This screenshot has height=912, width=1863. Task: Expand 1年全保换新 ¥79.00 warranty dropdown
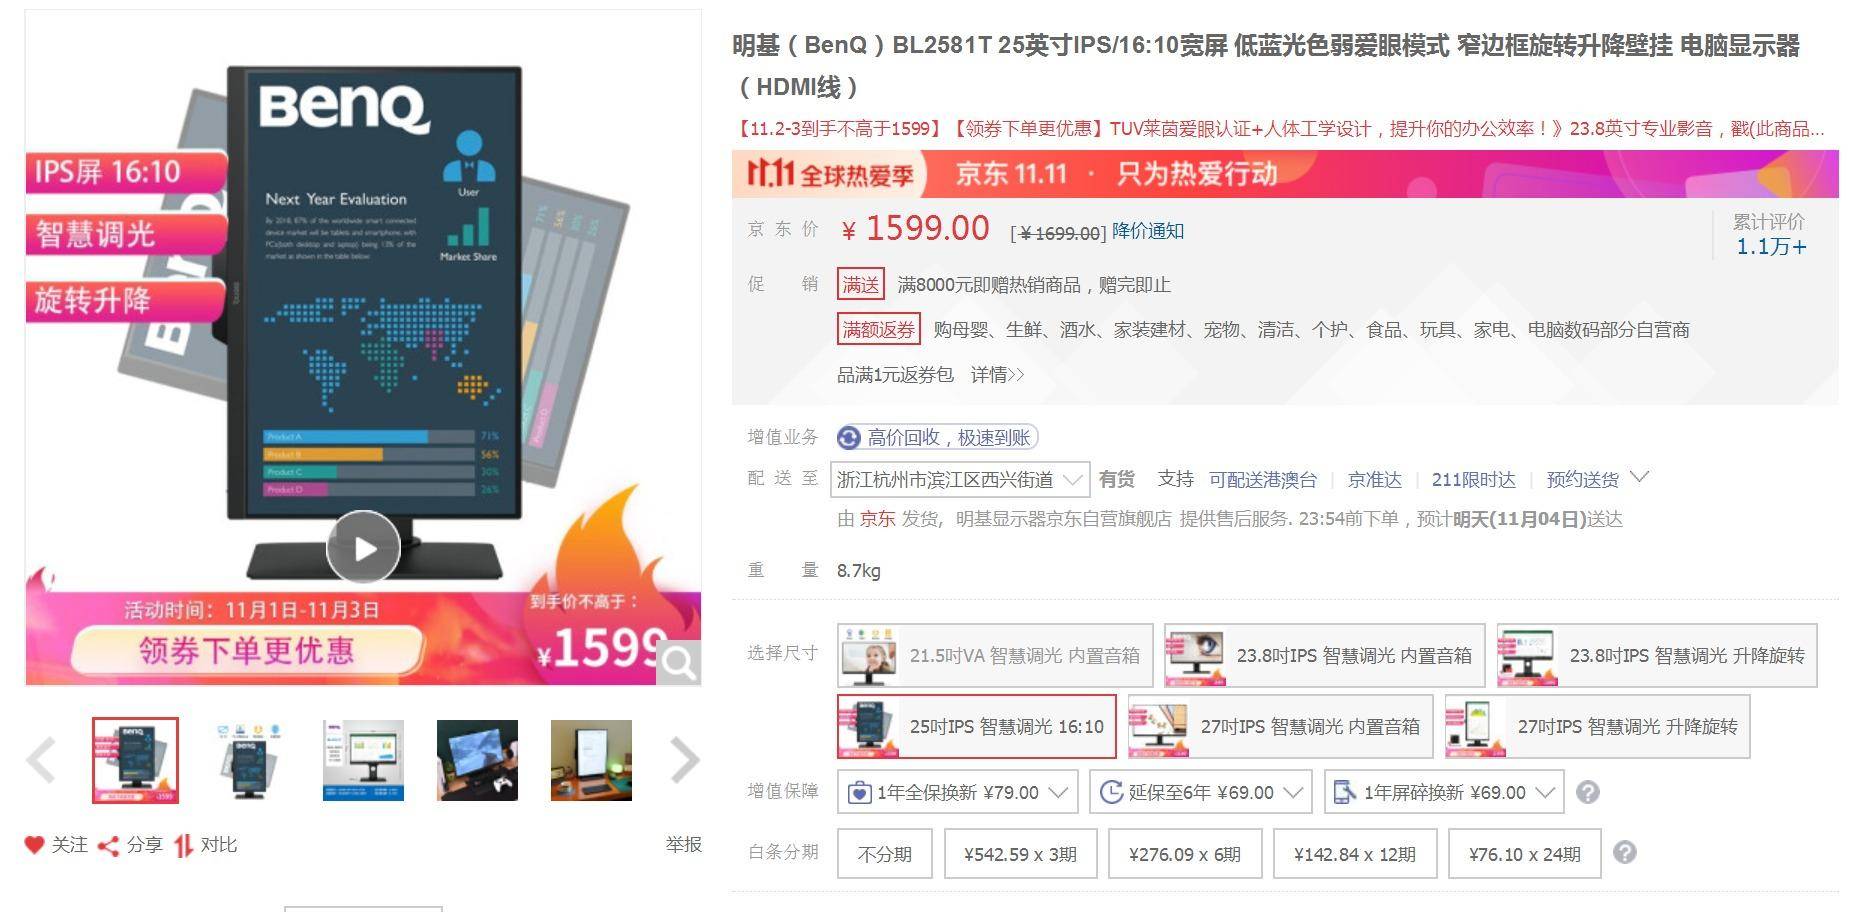(958, 792)
